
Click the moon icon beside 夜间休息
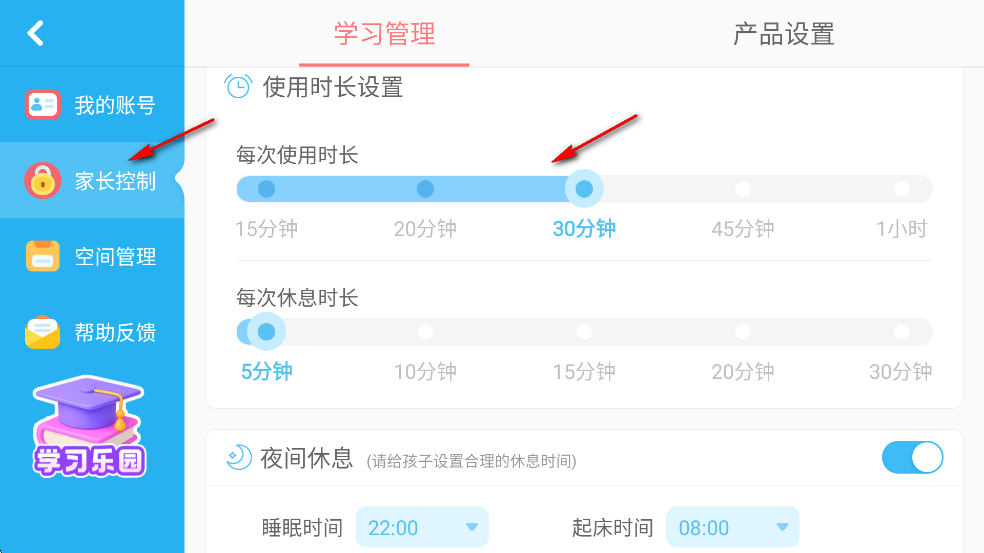(x=238, y=458)
